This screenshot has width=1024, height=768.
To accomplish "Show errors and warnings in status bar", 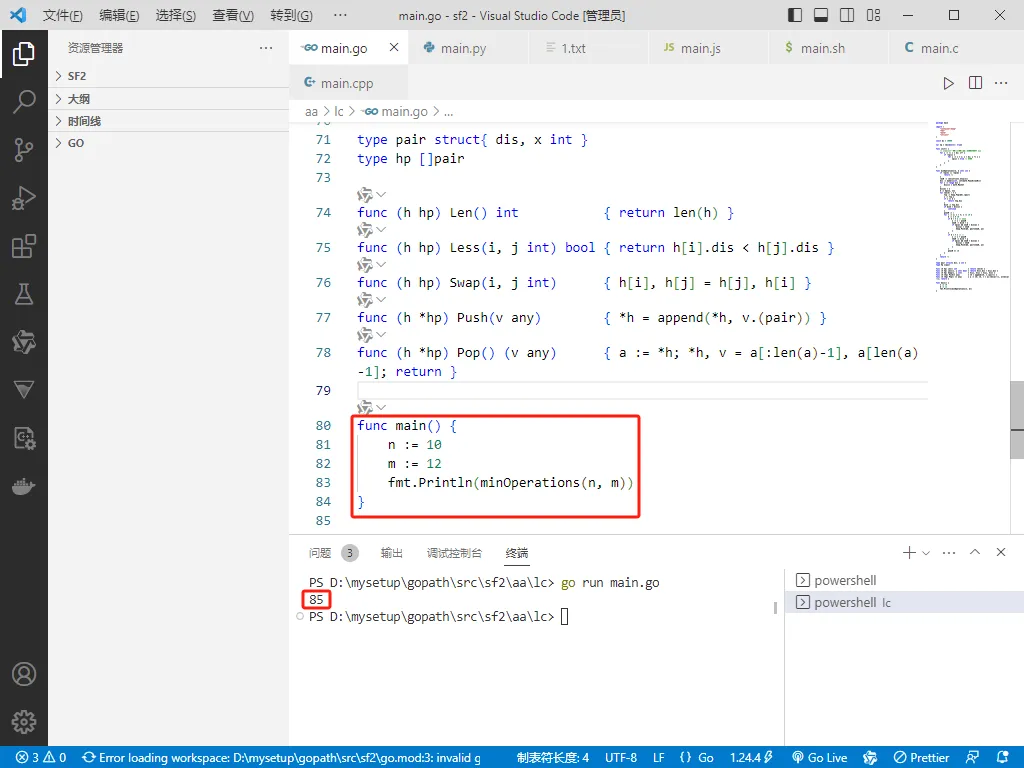I will [40, 758].
